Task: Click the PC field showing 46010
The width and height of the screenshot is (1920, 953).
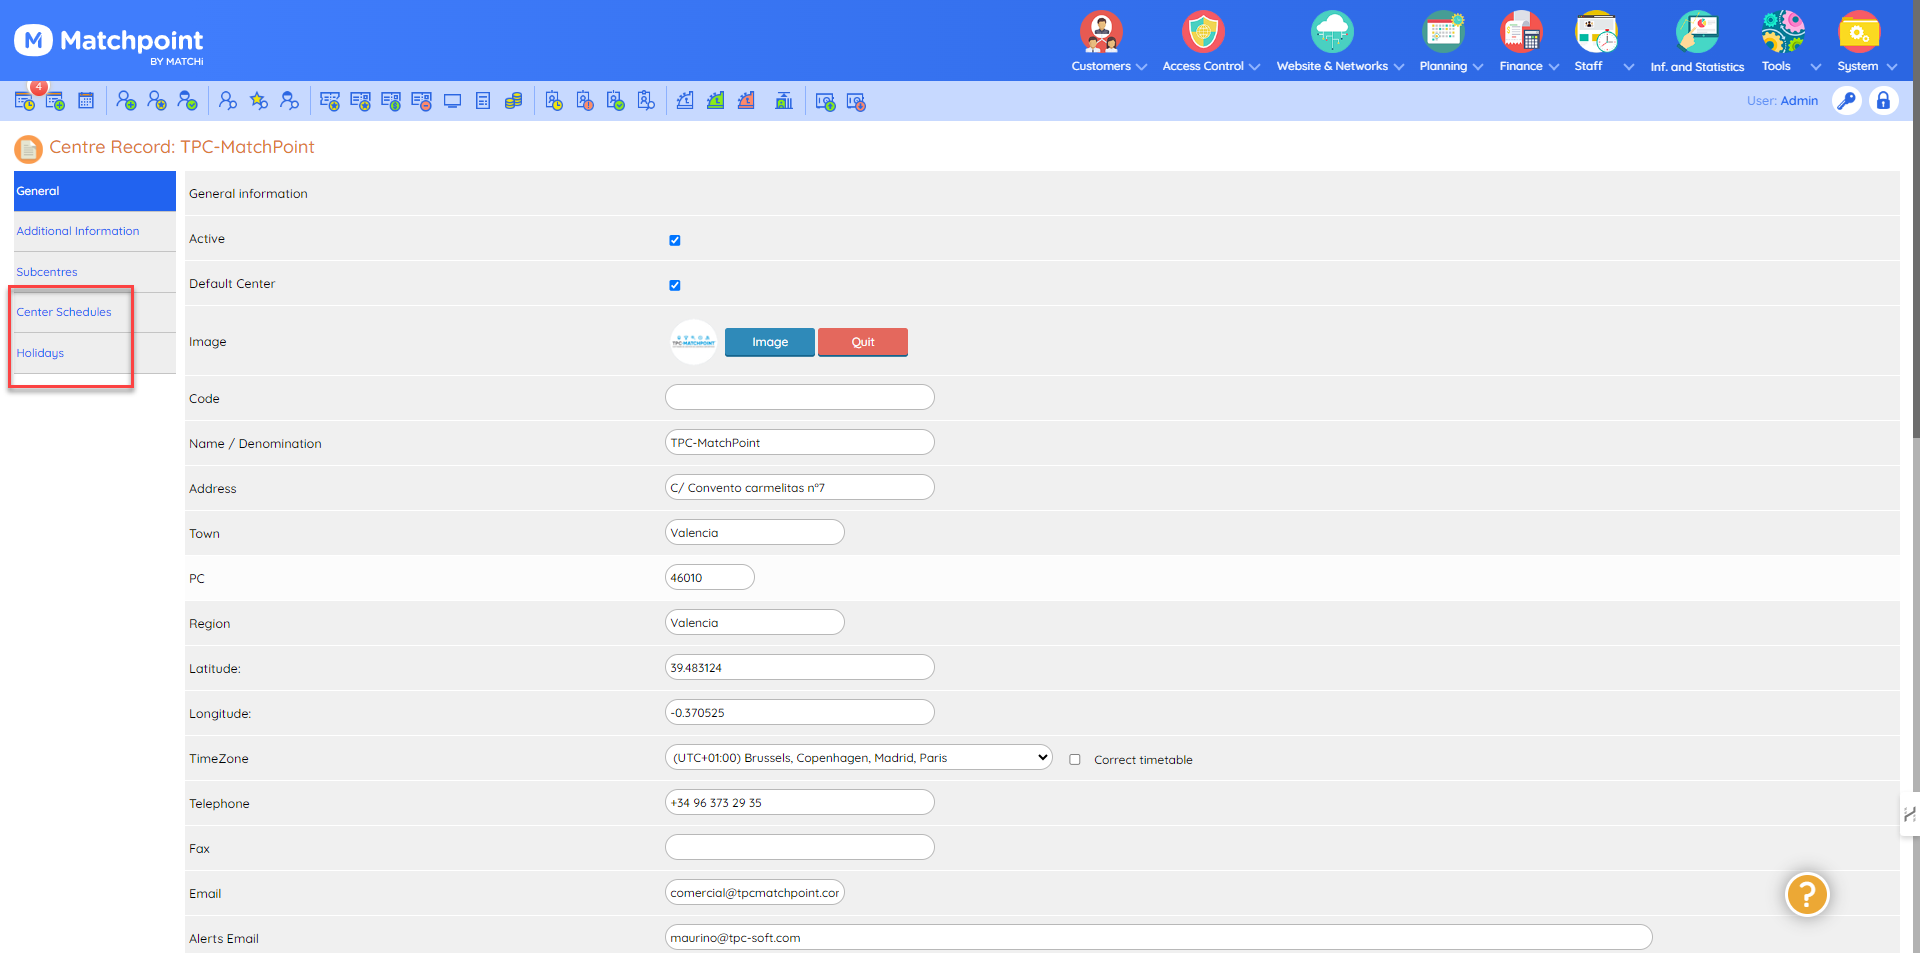Action: [x=710, y=577]
